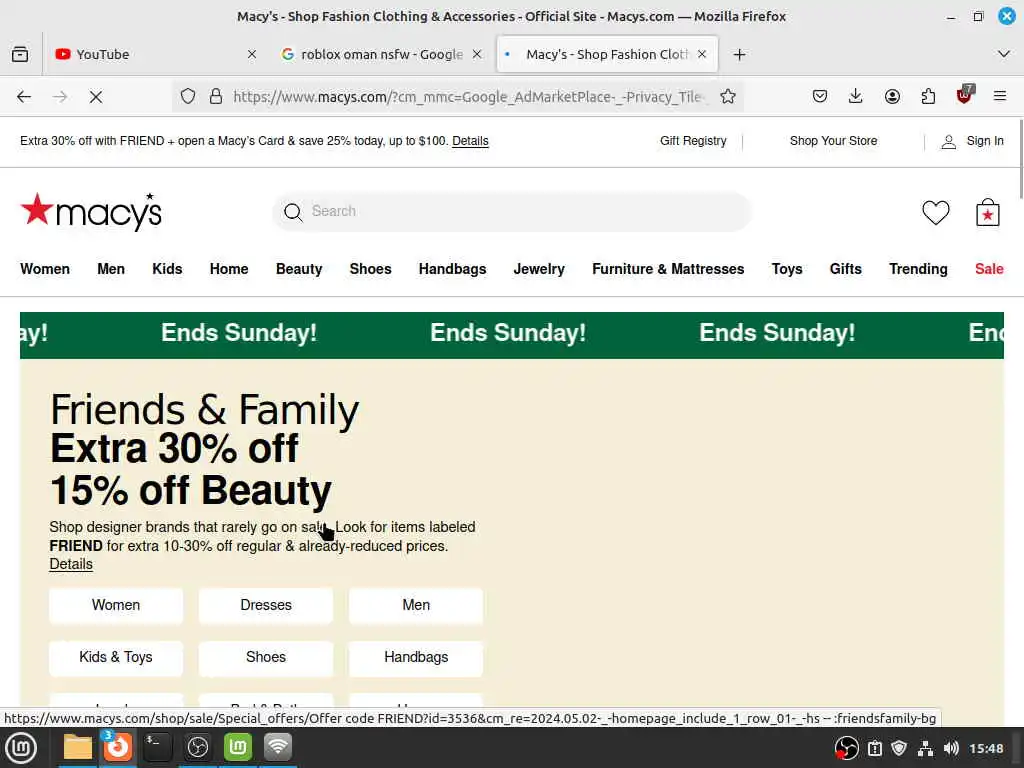Close the YouTube tab
The image size is (1024, 768).
(x=251, y=54)
